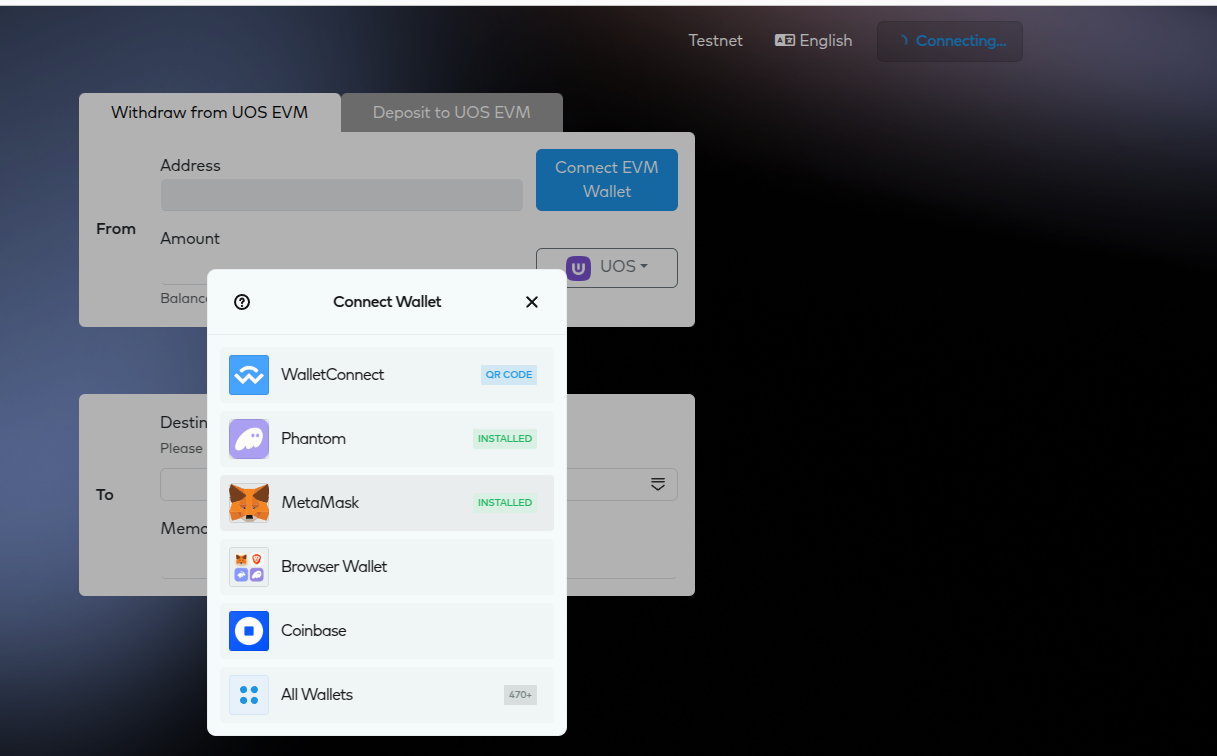This screenshot has width=1217, height=756.
Task: Open the UOS token dropdown
Action: click(607, 268)
